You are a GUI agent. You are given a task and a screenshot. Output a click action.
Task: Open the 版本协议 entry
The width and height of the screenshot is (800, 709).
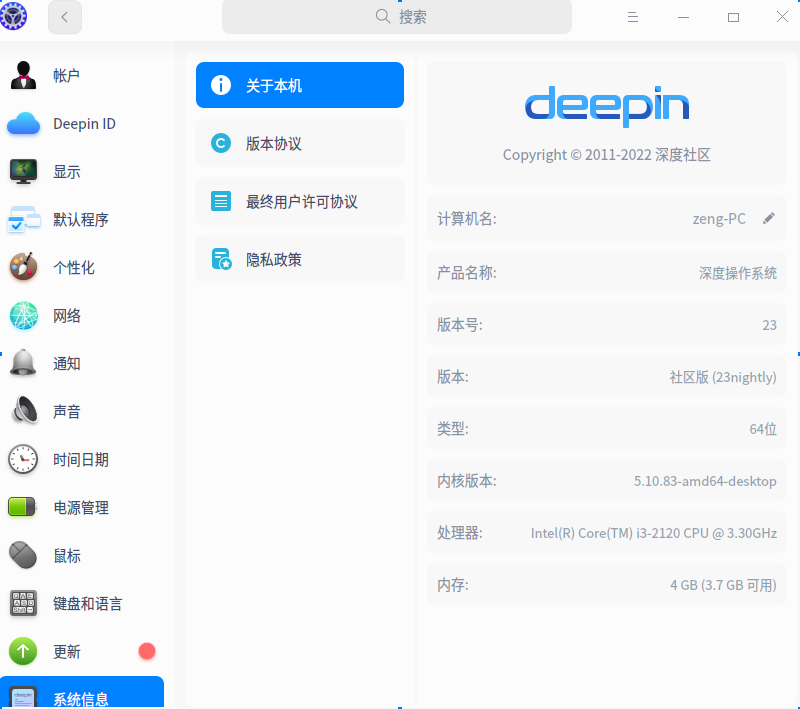click(x=300, y=143)
